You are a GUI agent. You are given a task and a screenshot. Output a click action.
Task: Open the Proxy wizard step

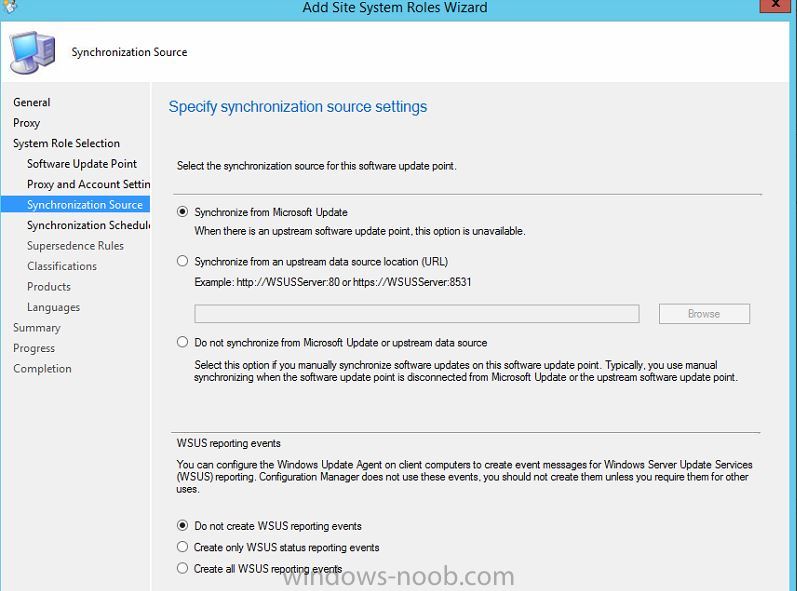(26, 123)
